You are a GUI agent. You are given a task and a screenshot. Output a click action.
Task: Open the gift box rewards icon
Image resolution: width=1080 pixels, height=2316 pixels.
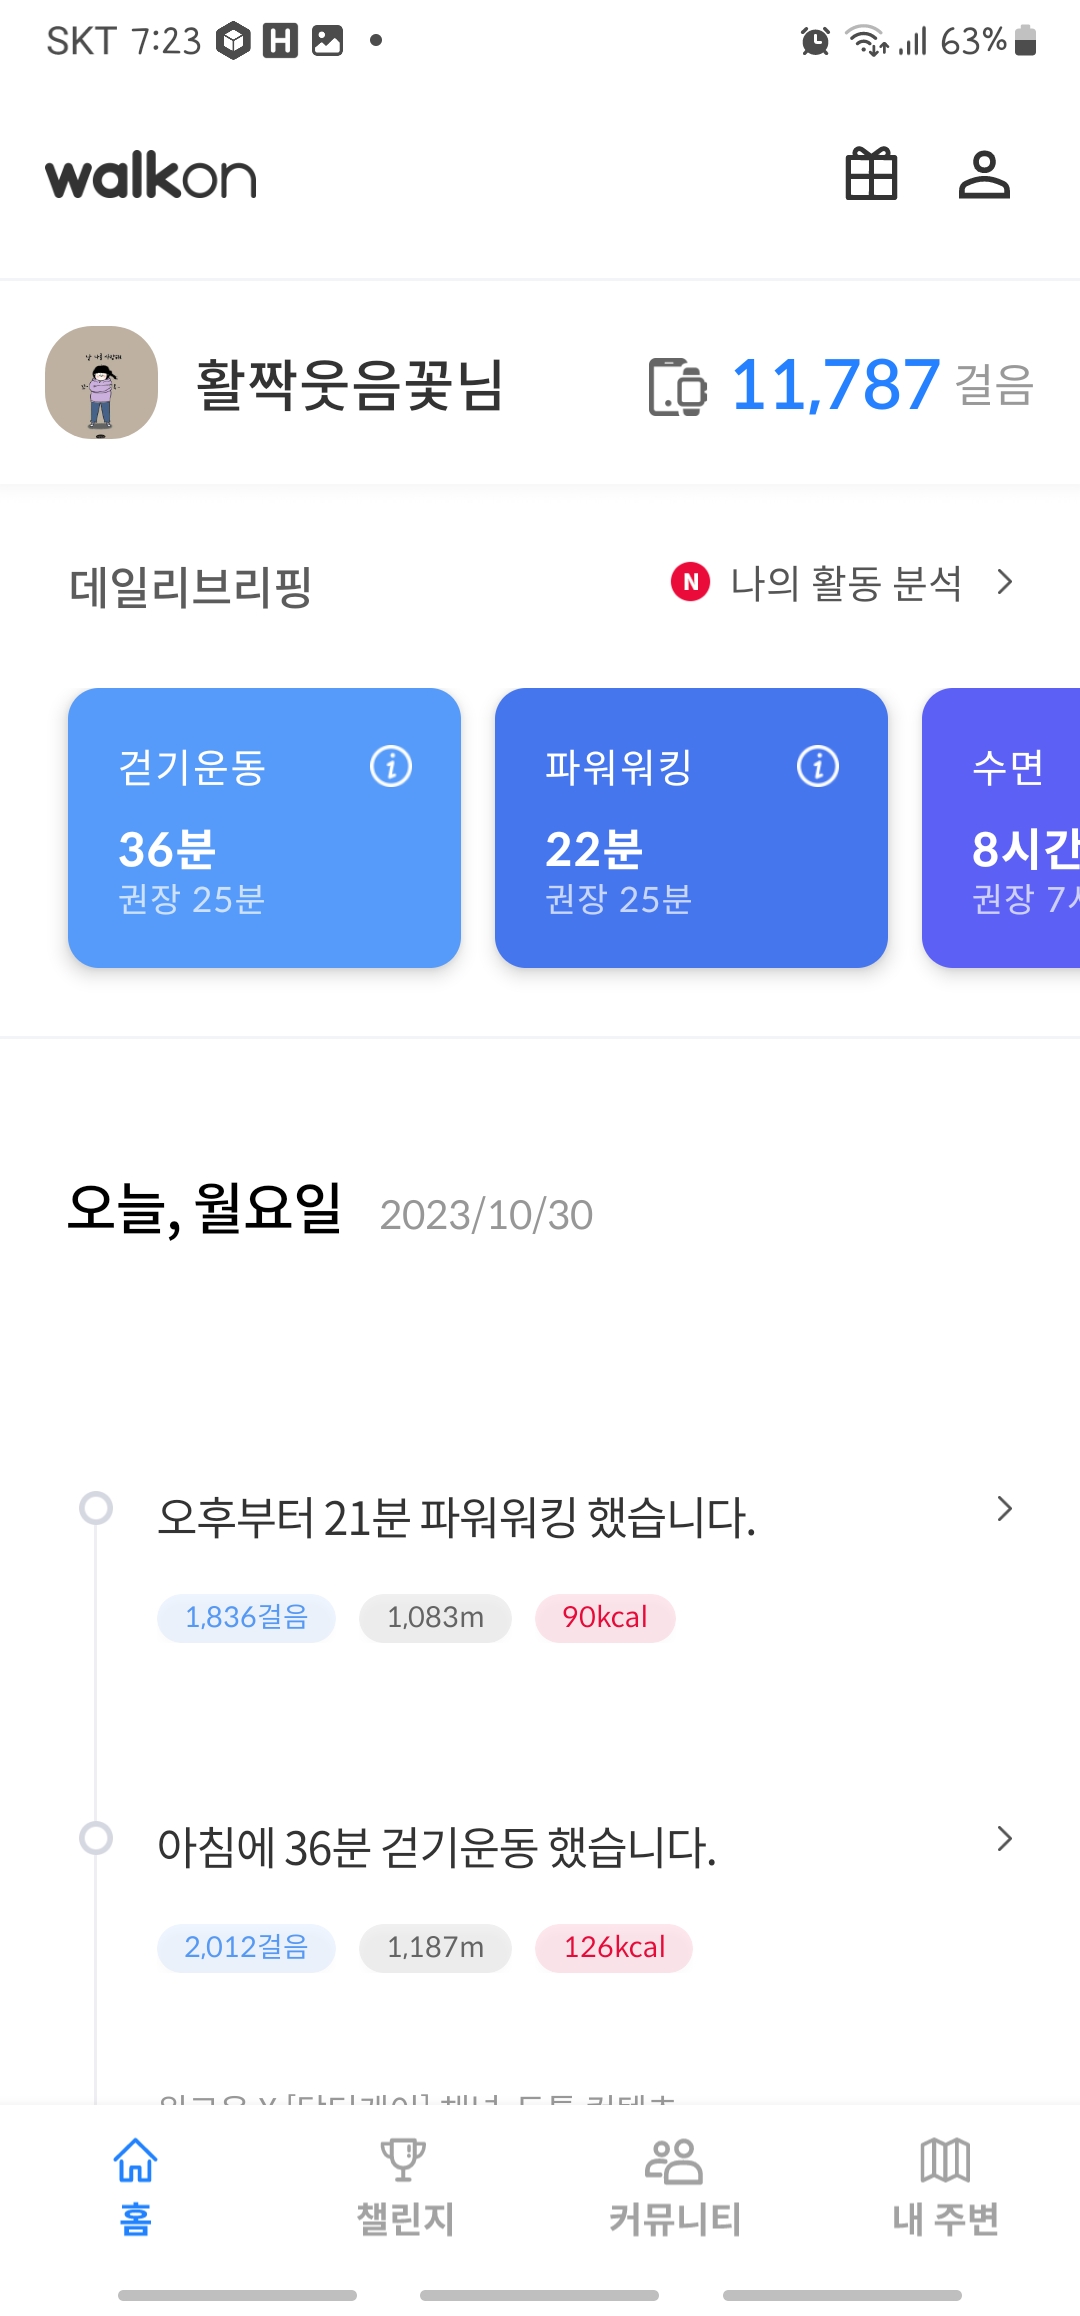871,175
